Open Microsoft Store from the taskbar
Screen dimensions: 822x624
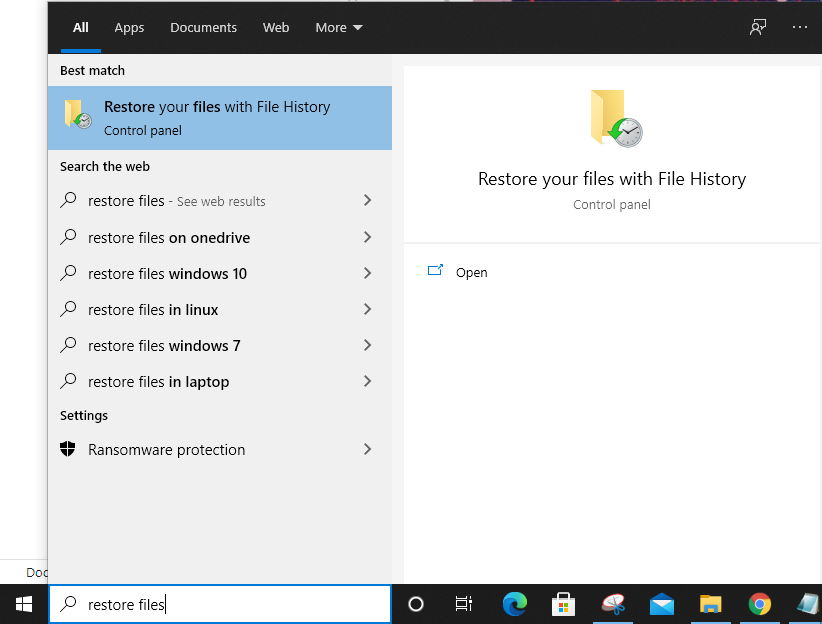click(564, 604)
